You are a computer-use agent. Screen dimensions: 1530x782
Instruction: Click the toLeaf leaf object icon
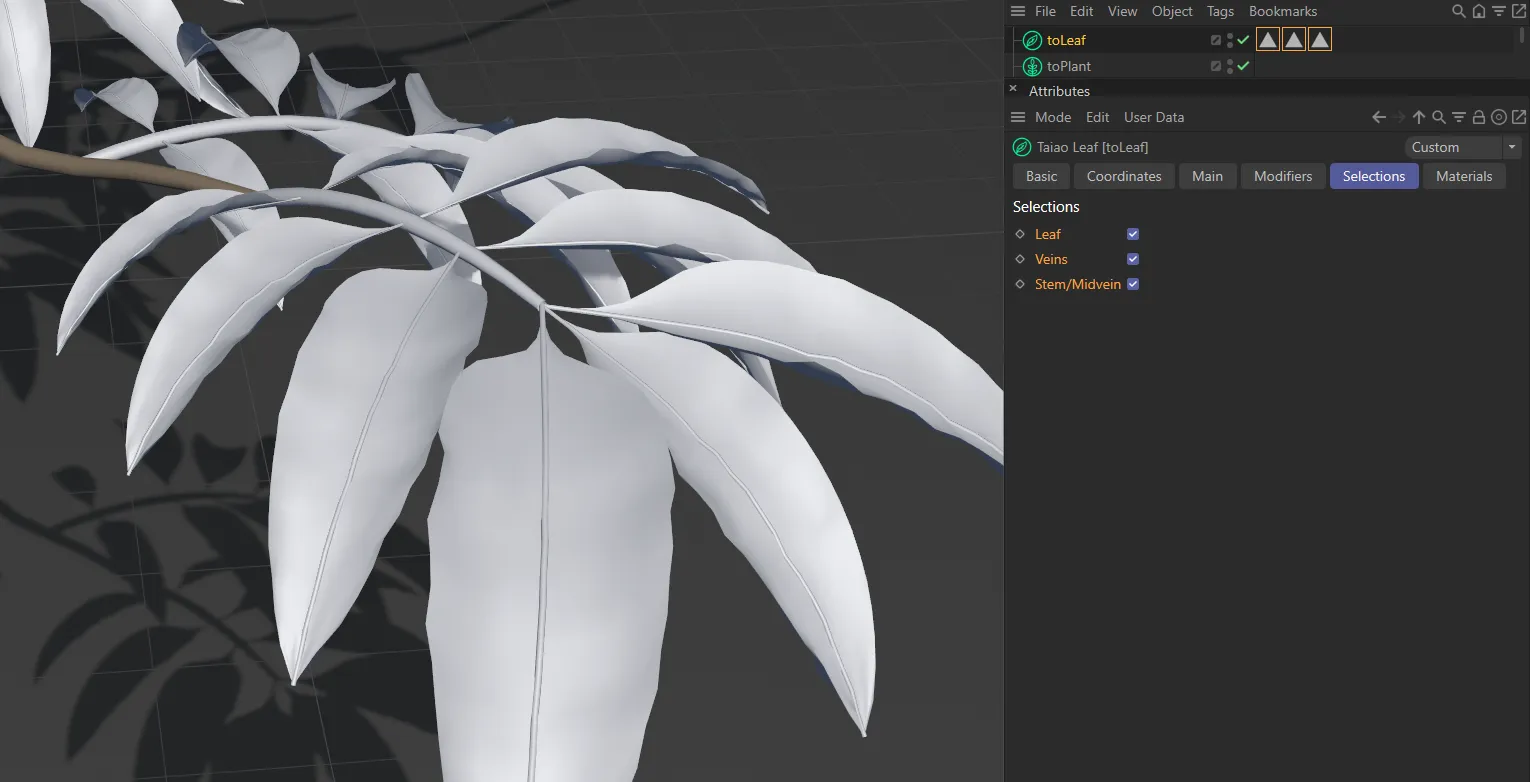tap(1031, 40)
